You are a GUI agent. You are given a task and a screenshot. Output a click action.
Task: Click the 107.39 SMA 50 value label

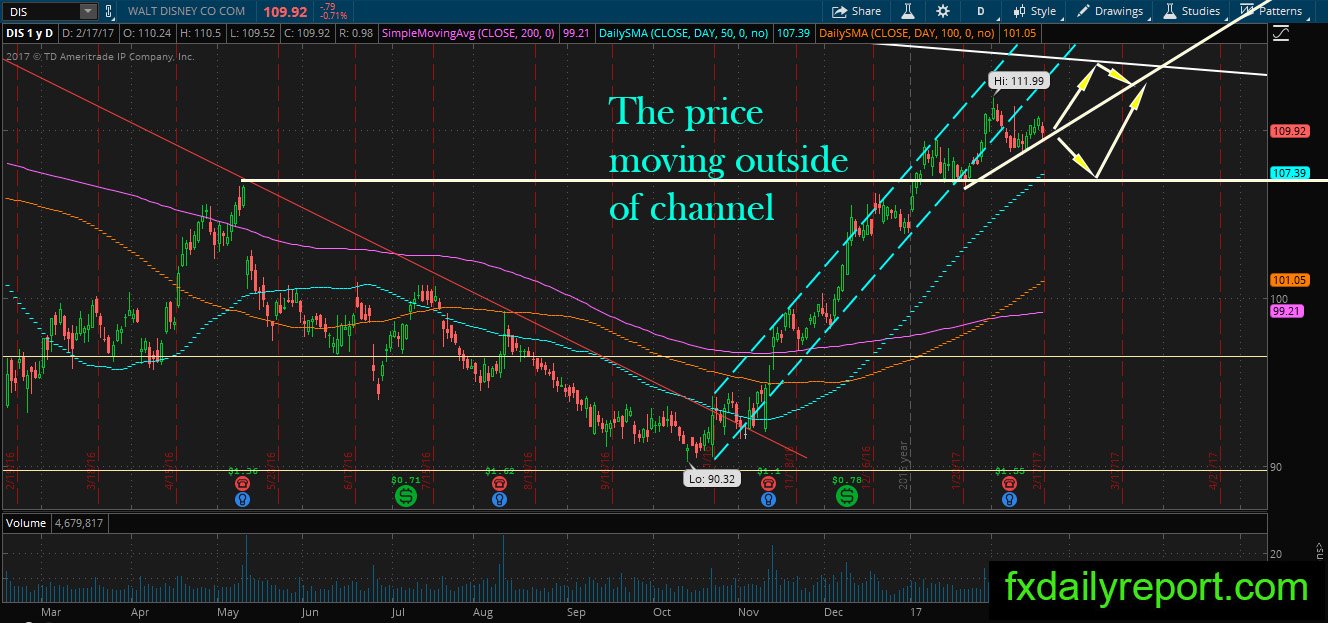[792, 33]
